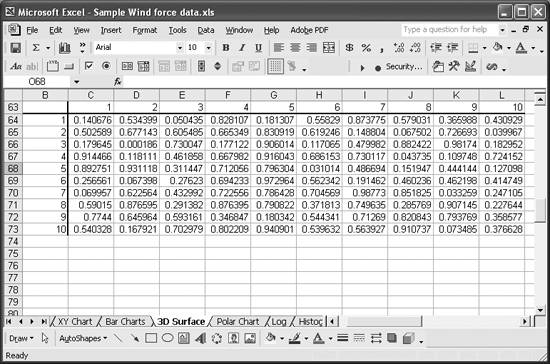550x364 pixels.
Task: Open the AutoShapes menu button
Action: [83, 338]
